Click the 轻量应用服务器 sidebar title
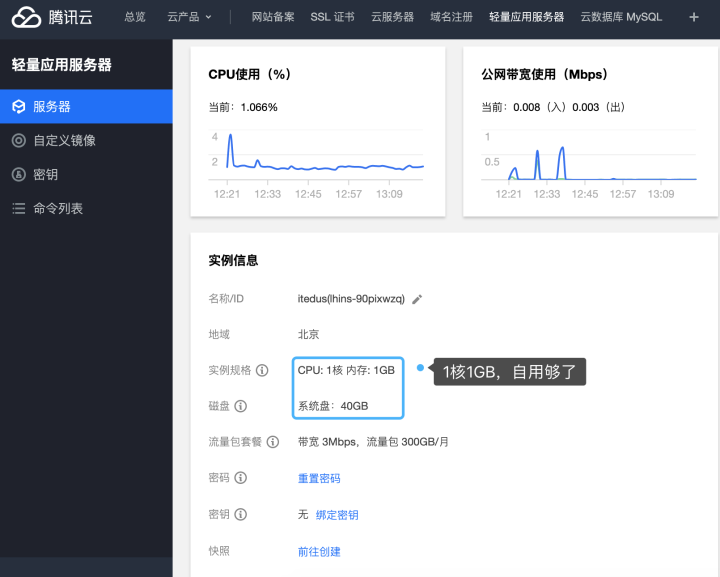The image size is (720, 577). click(x=62, y=65)
